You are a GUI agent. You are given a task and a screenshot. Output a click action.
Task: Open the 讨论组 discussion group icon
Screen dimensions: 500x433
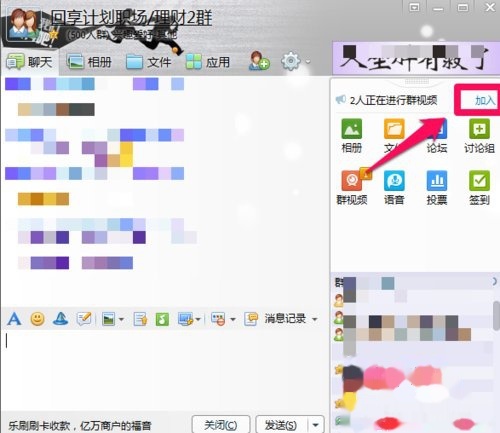(479, 135)
